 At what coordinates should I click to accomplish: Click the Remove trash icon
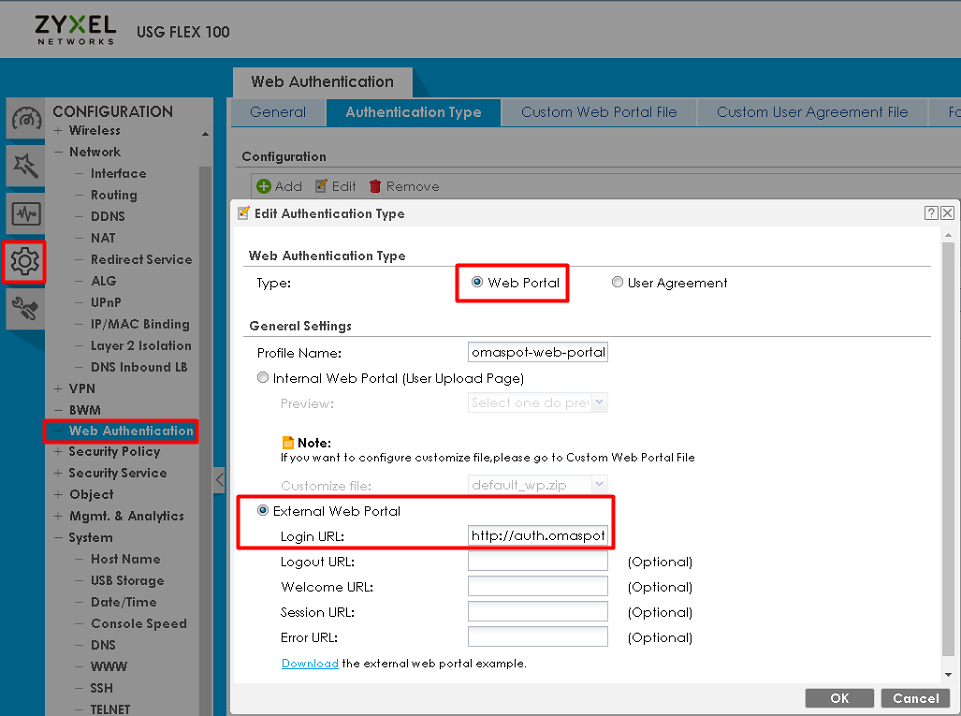[x=376, y=186]
